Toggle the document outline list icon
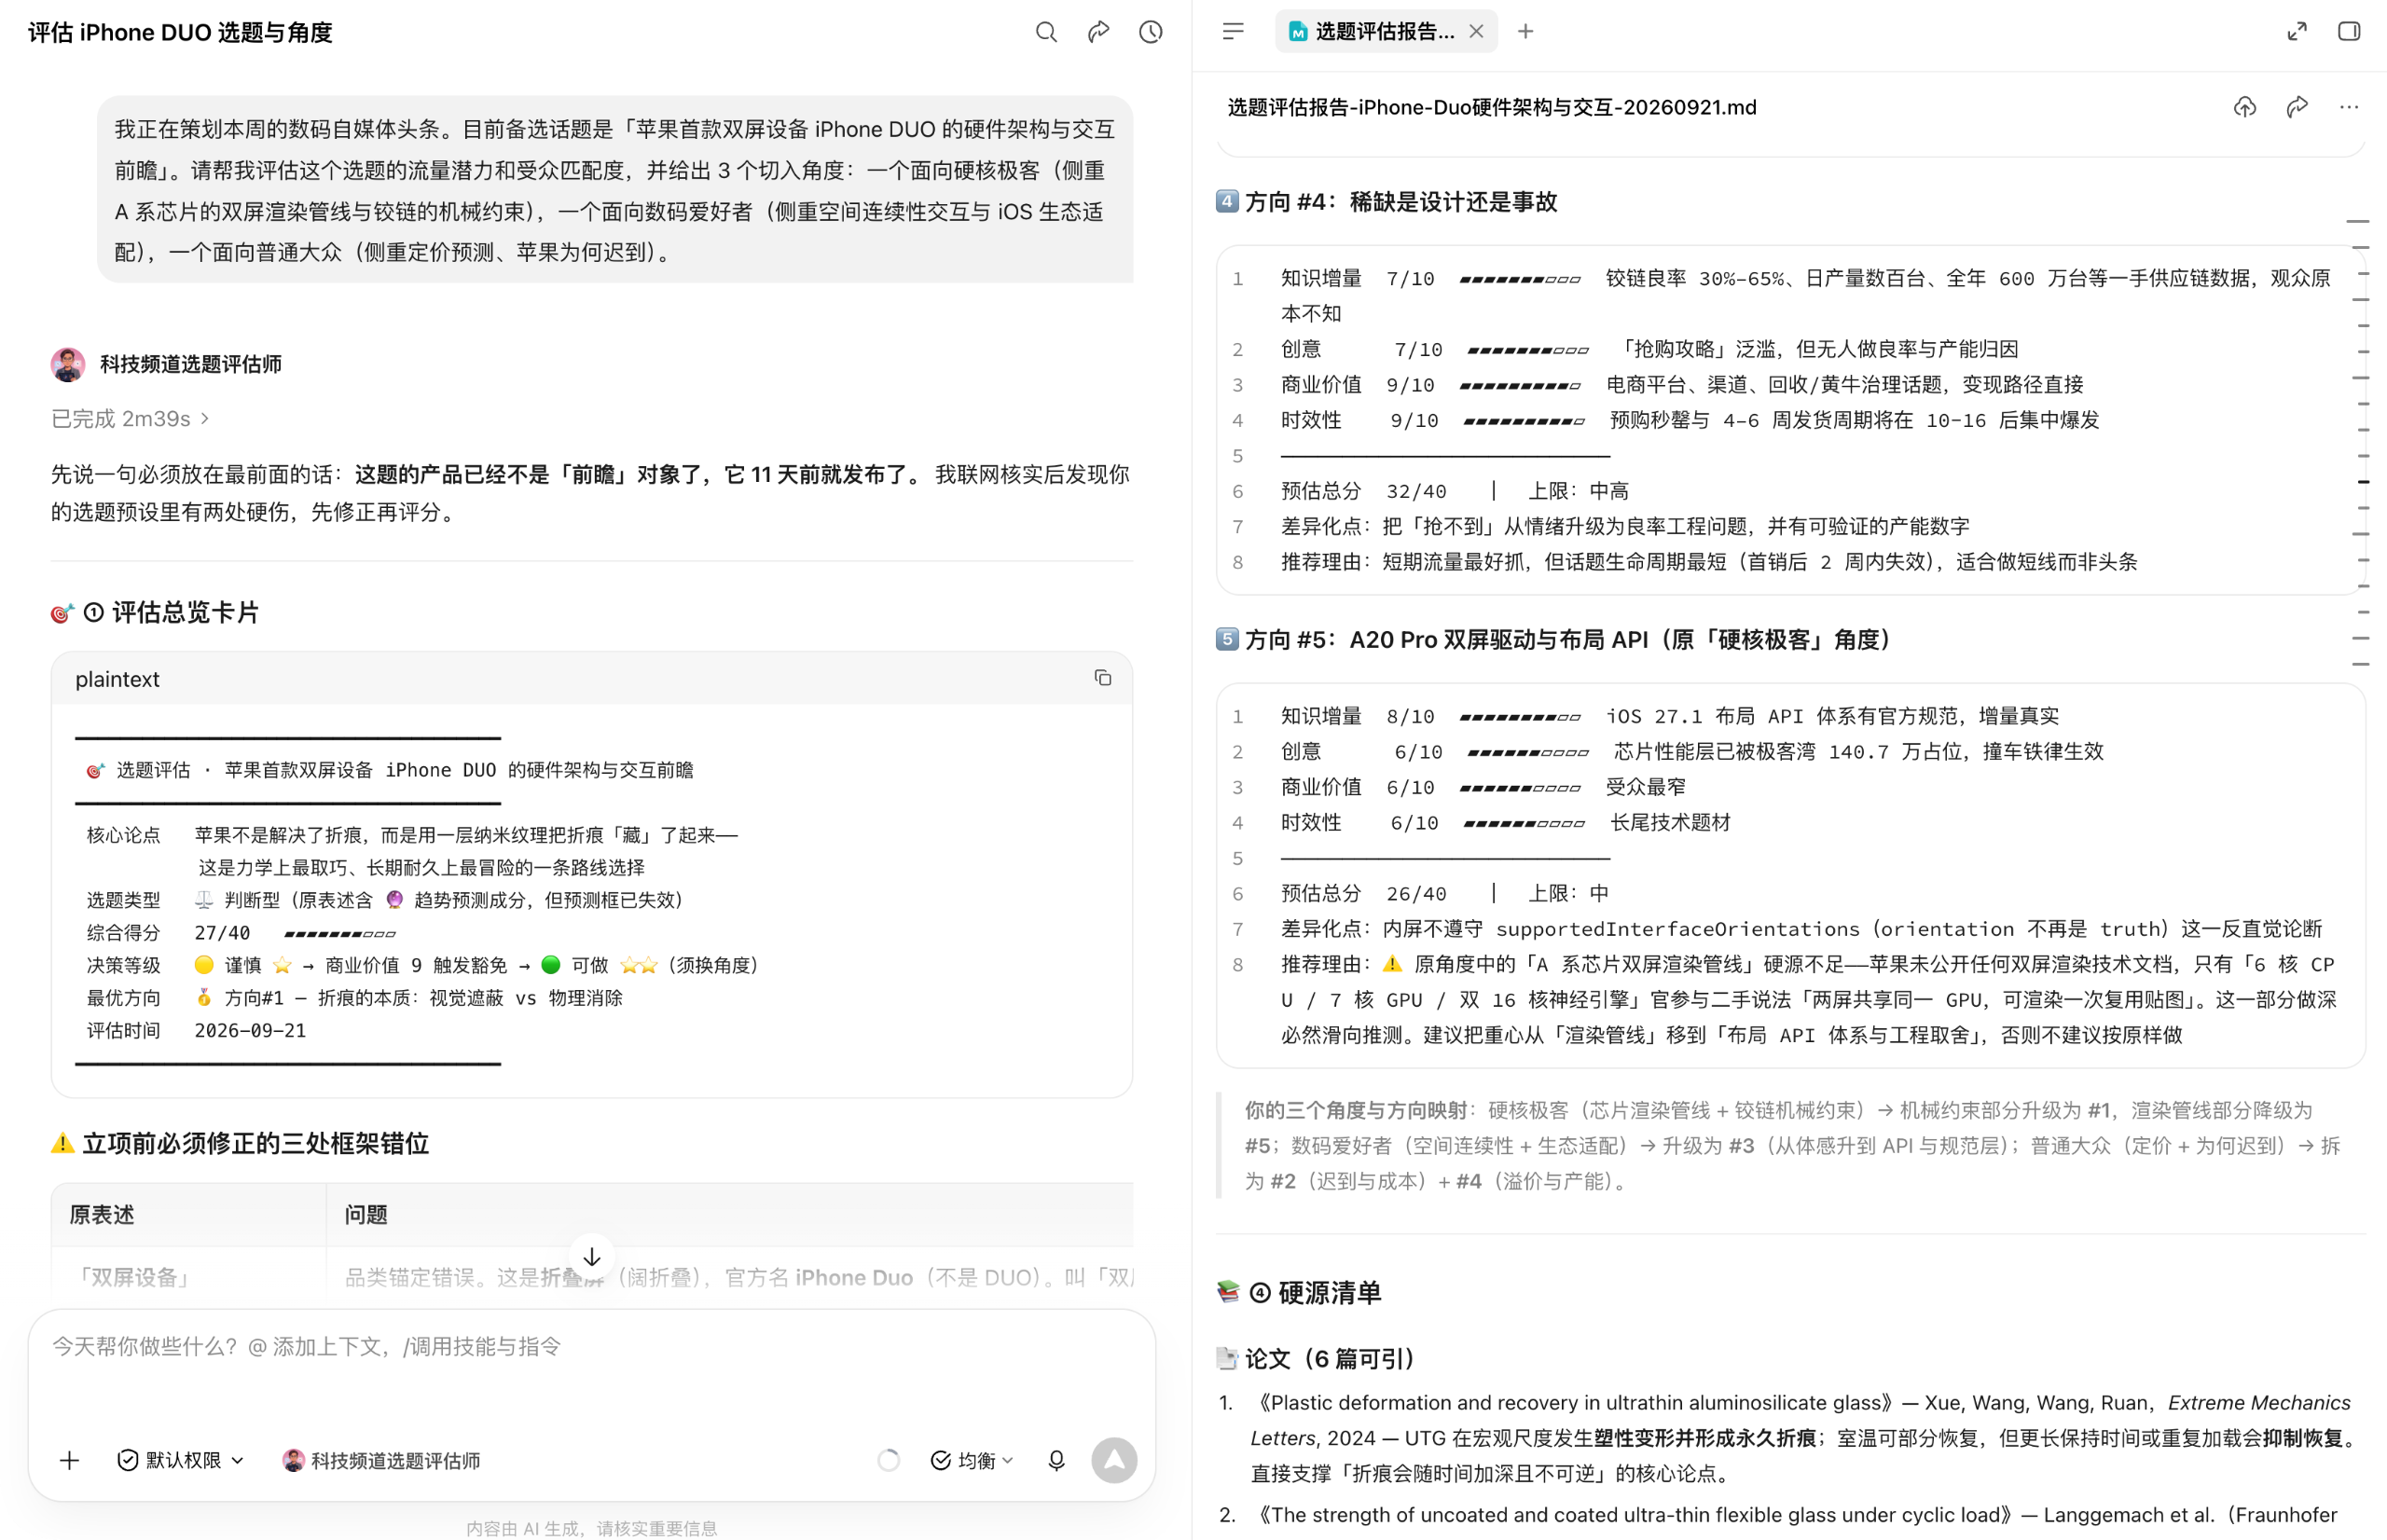The height and width of the screenshot is (1540, 2387). [x=1233, y=31]
